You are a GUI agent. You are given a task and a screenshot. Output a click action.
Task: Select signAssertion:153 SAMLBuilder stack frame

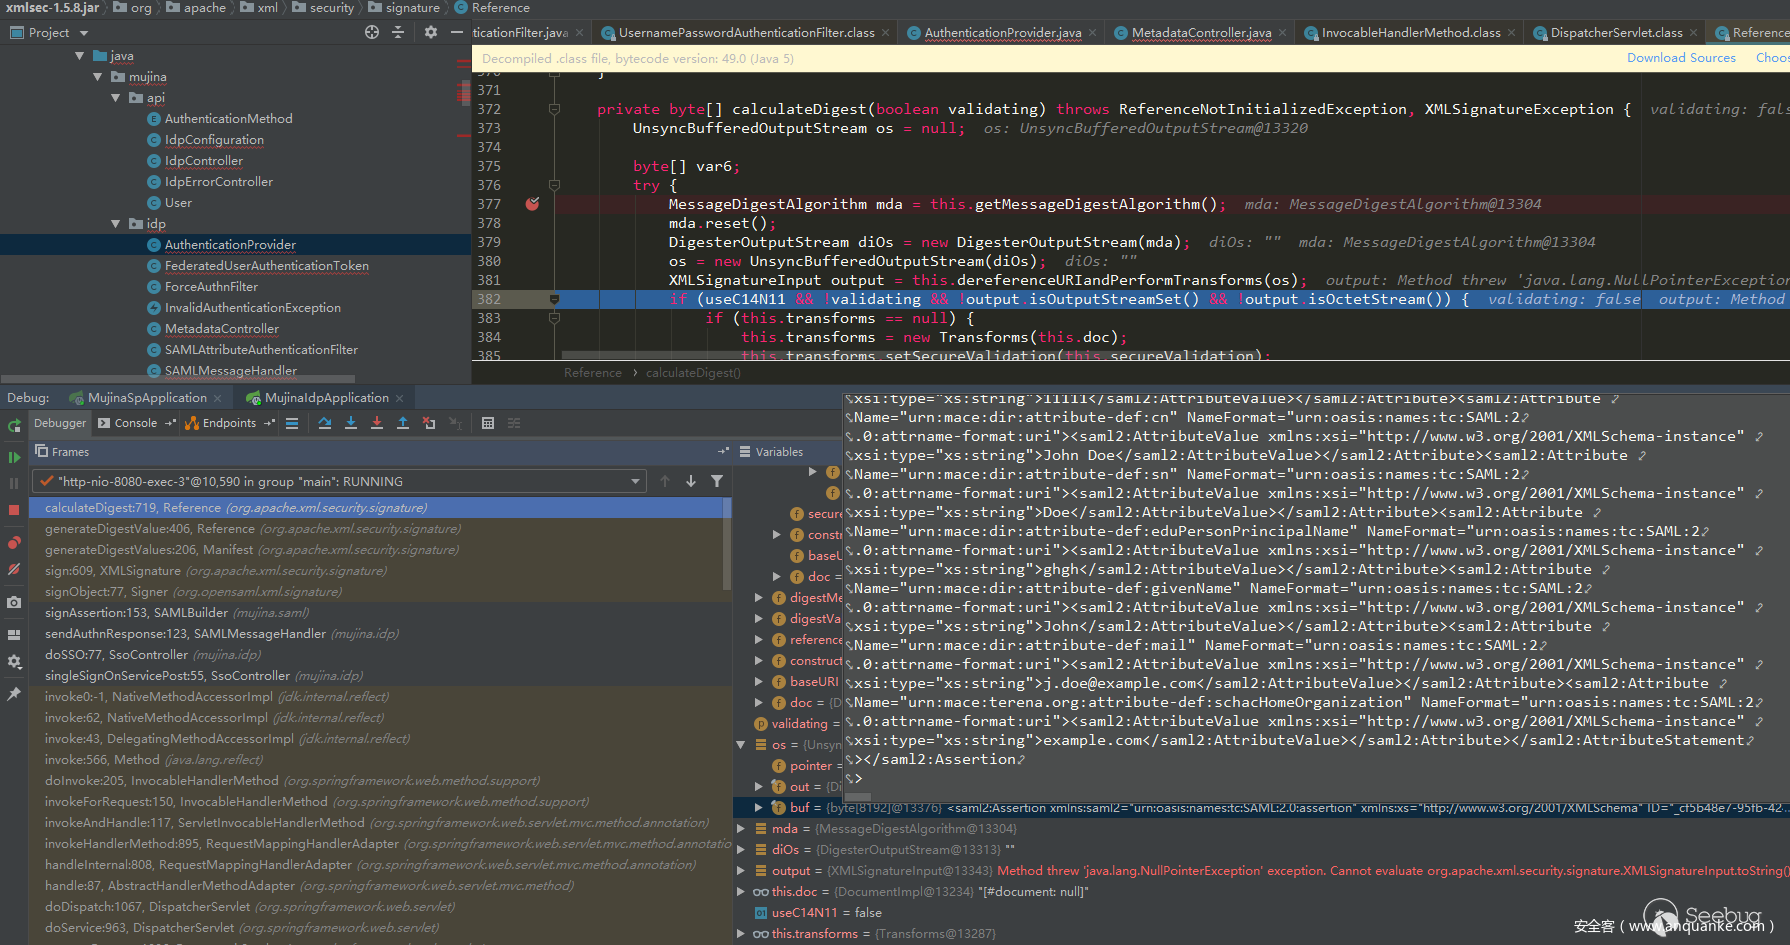pos(136,613)
